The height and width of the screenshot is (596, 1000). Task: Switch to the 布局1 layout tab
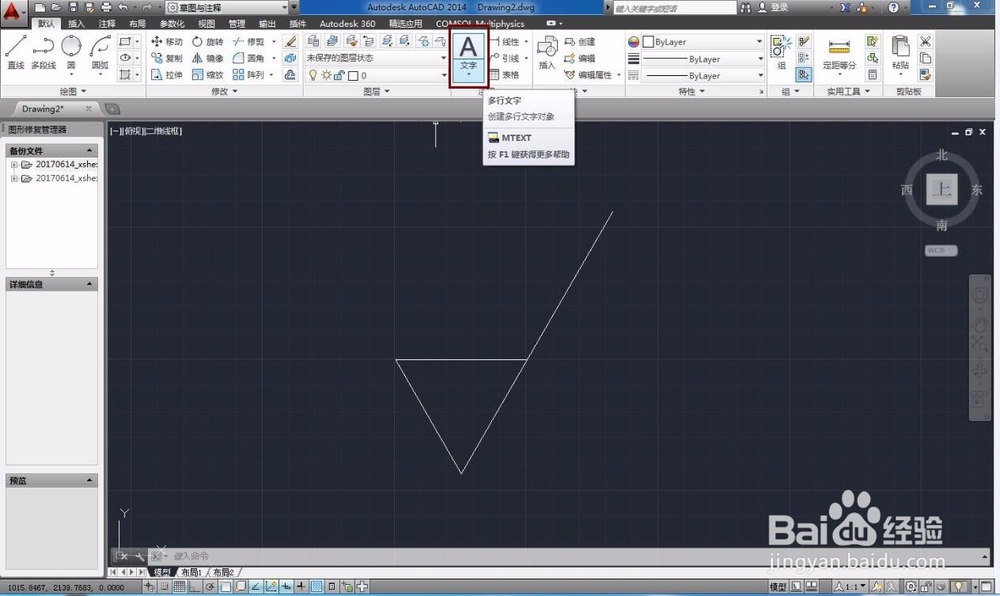click(191, 572)
